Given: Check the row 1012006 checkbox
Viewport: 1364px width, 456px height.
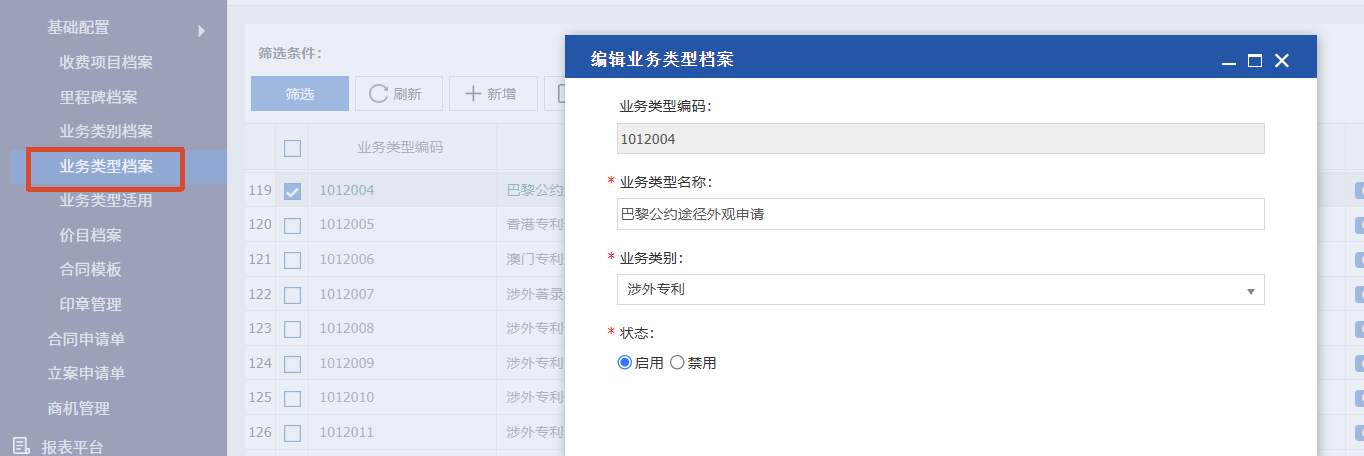Looking at the screenshot, I should (292, 260).
